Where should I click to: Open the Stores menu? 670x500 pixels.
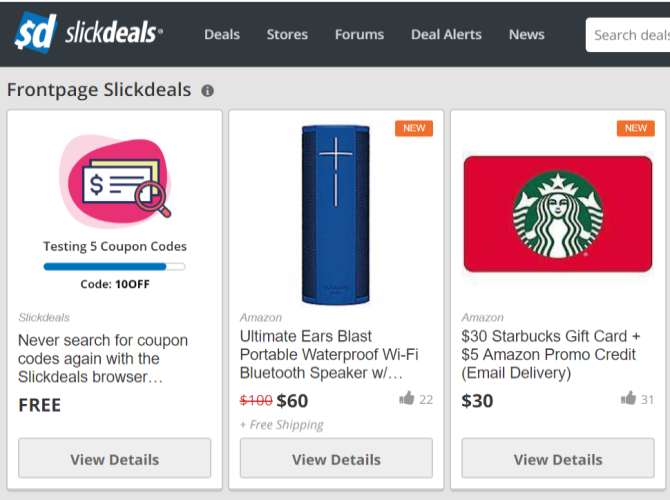(x=287, y=34)
